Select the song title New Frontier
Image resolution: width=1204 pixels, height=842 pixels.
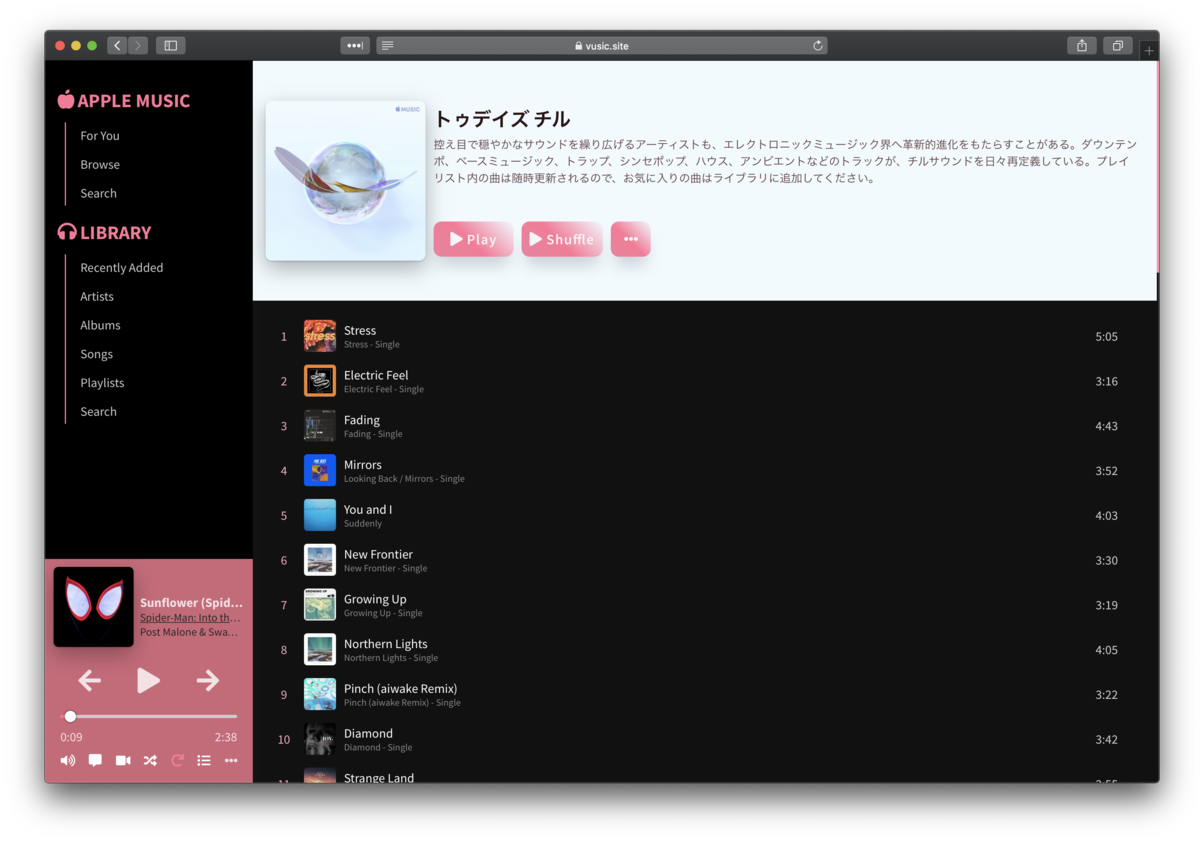(x=378, y=555)
